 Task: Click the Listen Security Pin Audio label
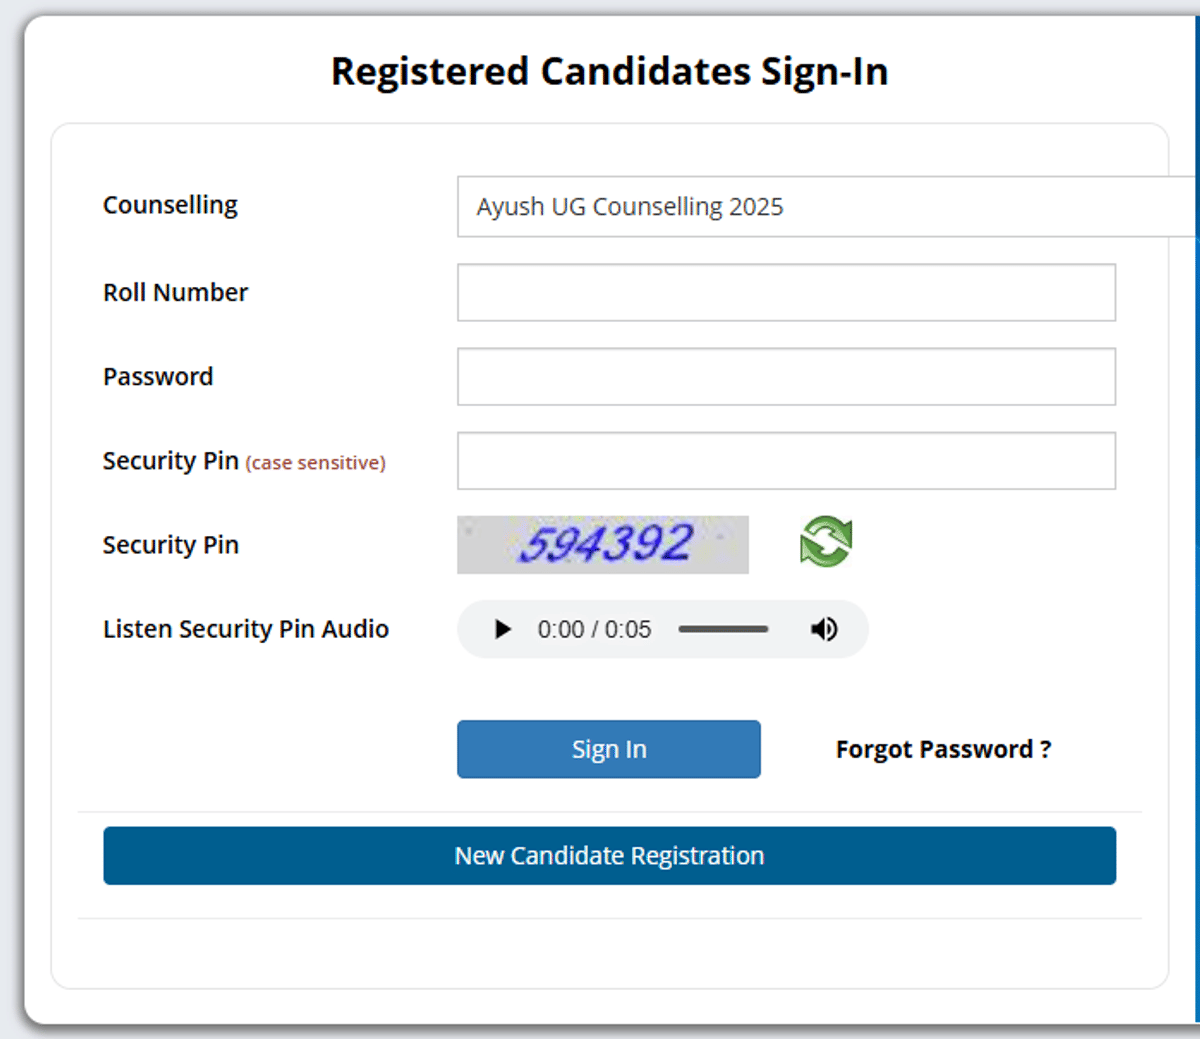pos(246,629)
